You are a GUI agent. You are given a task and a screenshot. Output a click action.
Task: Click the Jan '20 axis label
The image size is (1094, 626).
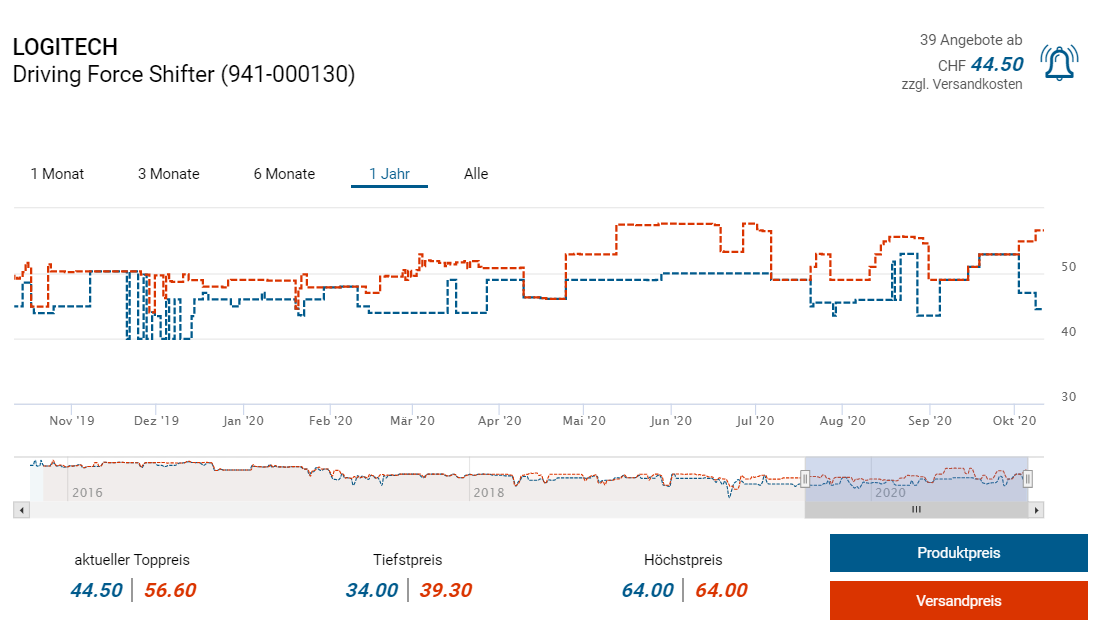243,421
